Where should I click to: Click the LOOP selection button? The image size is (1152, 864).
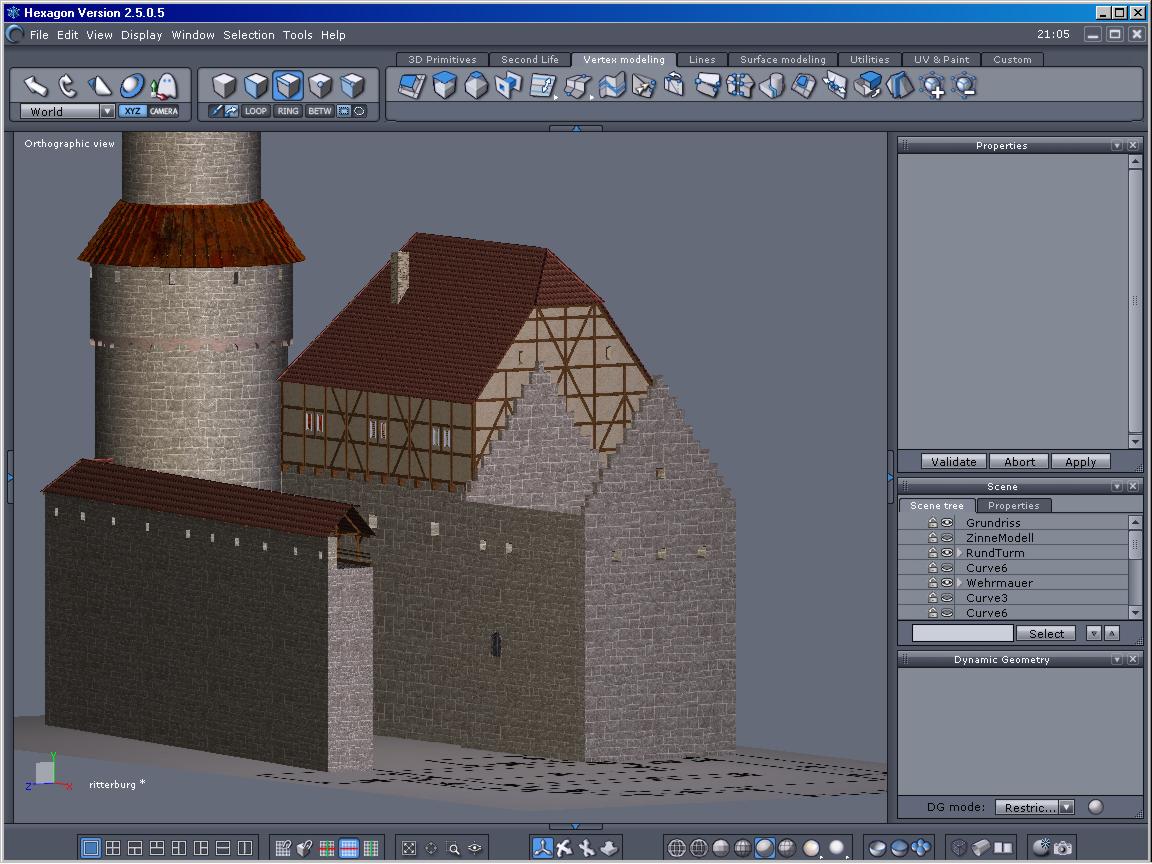click(x=256, y=111)
